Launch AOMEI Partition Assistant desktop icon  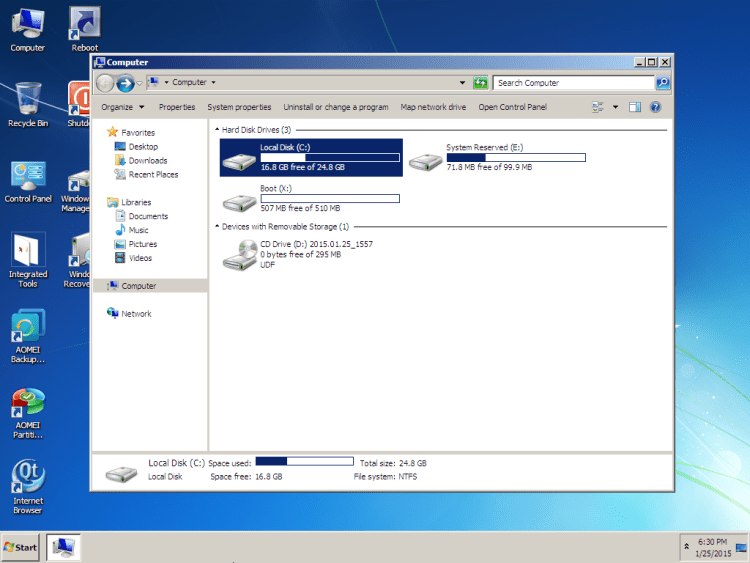tap(28, 413)
